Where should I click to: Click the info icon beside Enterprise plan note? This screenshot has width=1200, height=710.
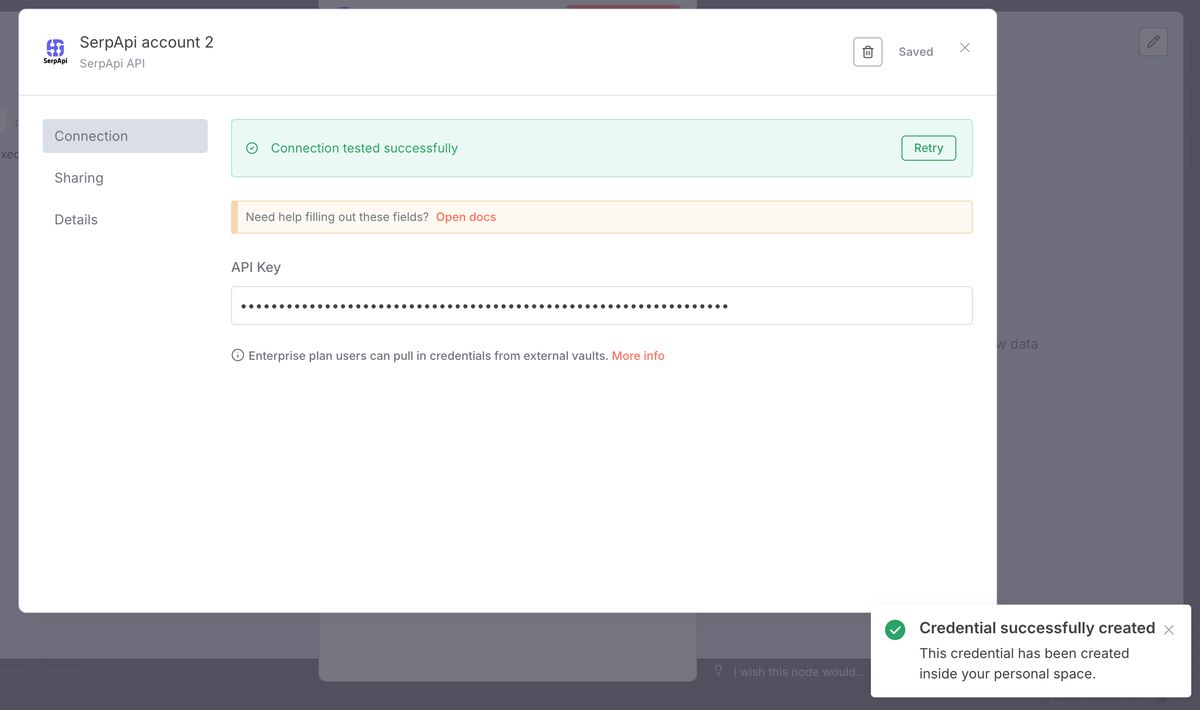[x=238, y=355]
